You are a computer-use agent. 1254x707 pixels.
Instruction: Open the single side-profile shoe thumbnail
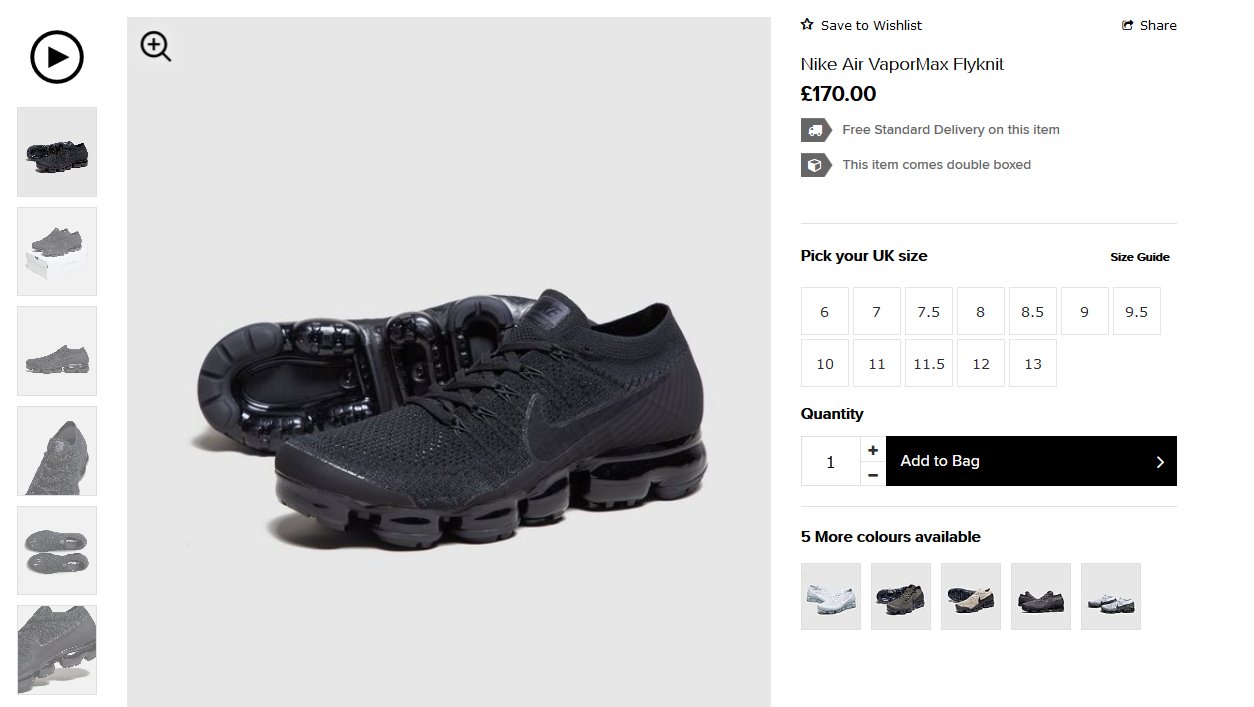click(x=57, y=351)
